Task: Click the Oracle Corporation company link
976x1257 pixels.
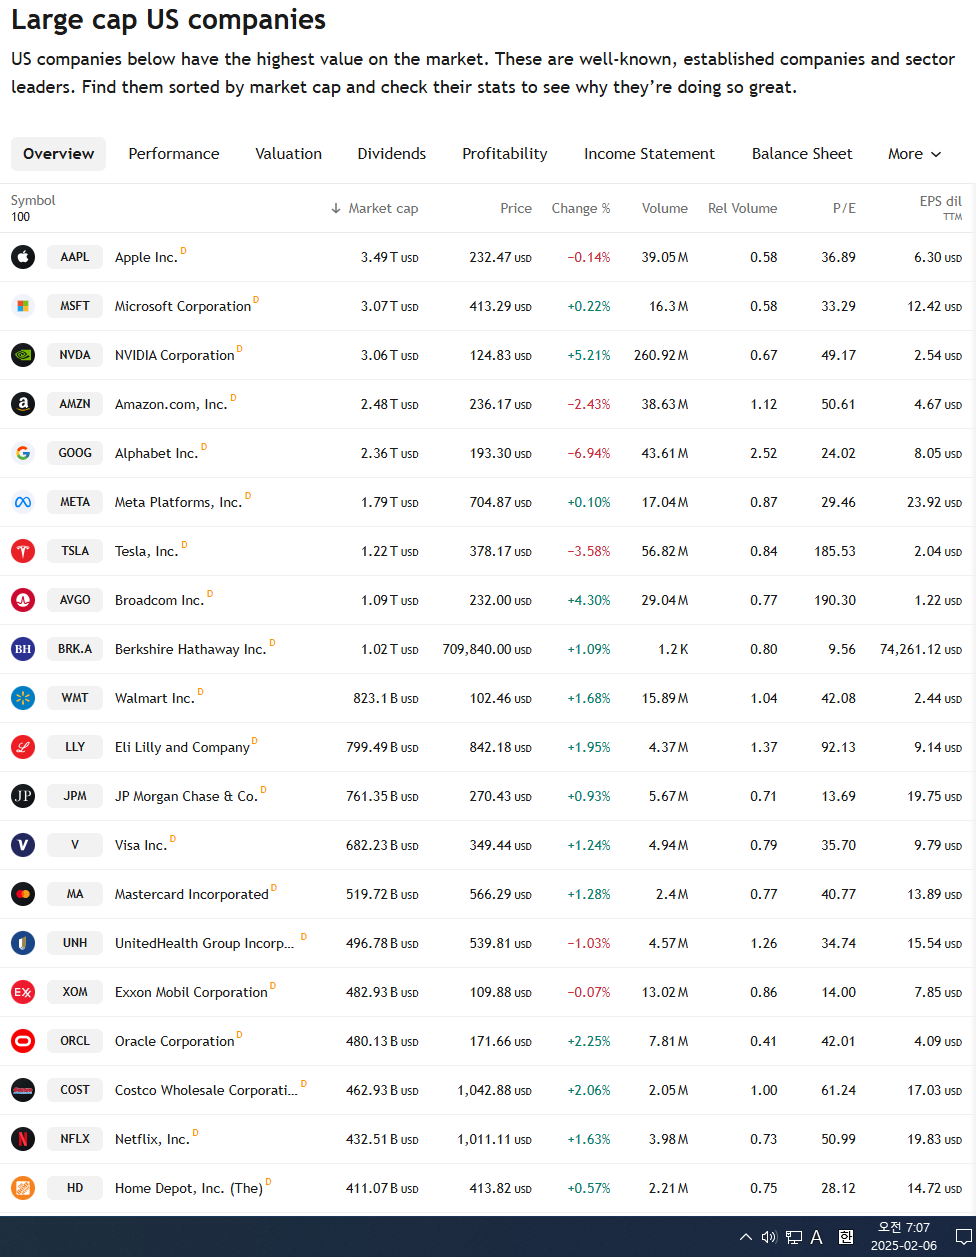Action: (x=175, y=1042)
